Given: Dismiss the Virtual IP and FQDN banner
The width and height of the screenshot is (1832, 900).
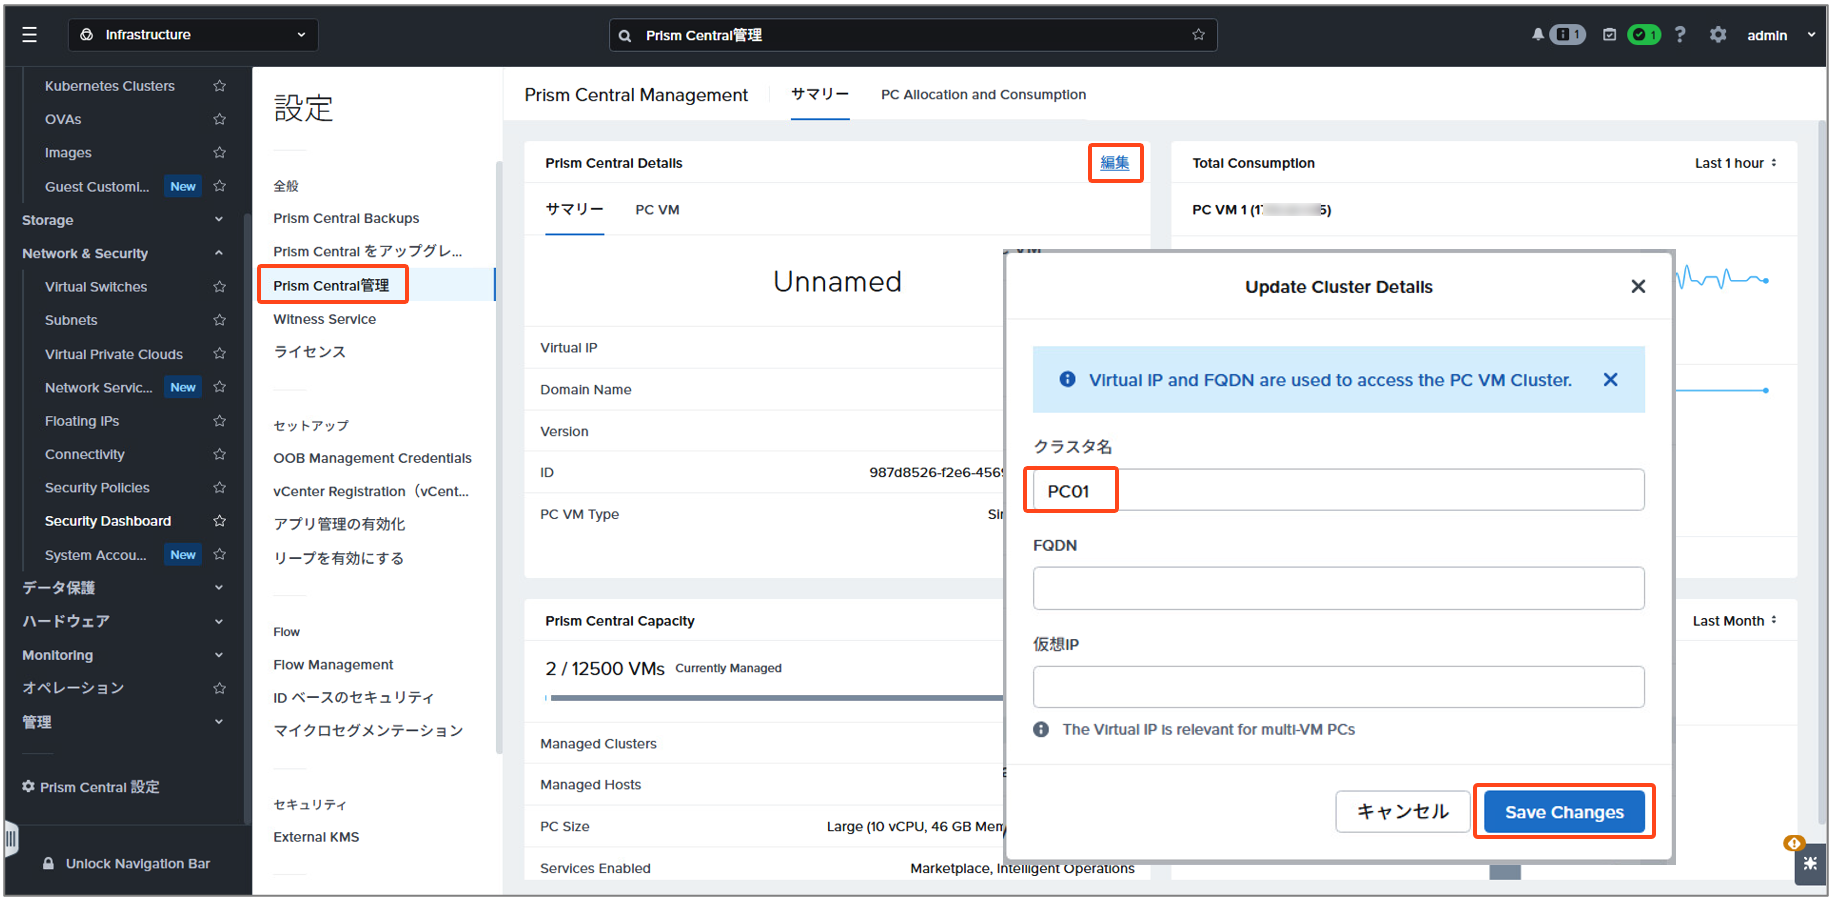Looking at the screenshot, I should (1610, 380).
